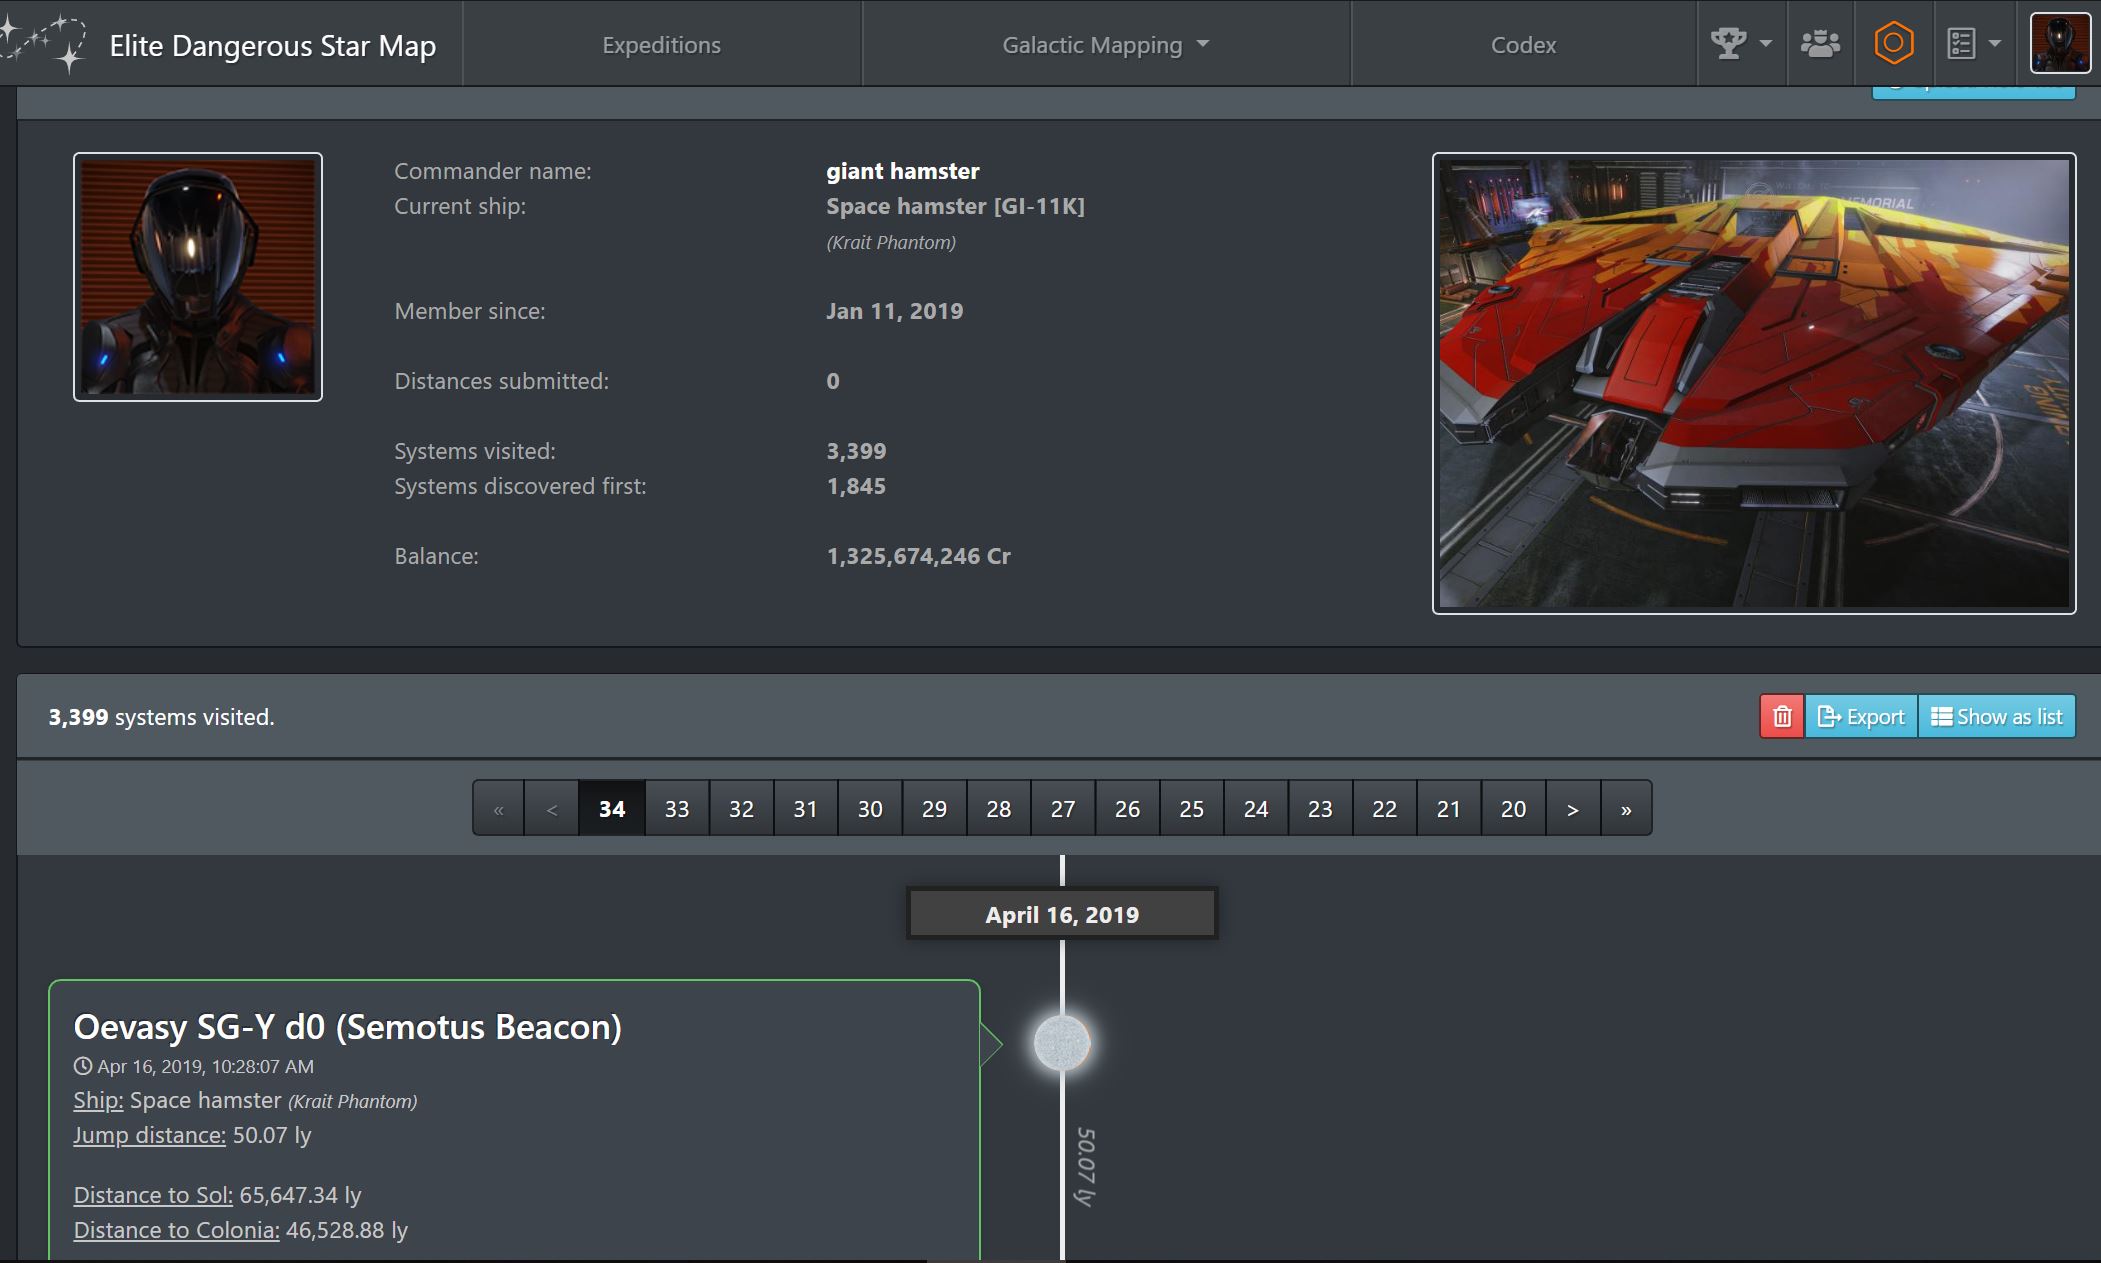This screenshot has height=1263, width=2101.
Task: Click the orange hexagon icon
Action: tap(1894, 43)
